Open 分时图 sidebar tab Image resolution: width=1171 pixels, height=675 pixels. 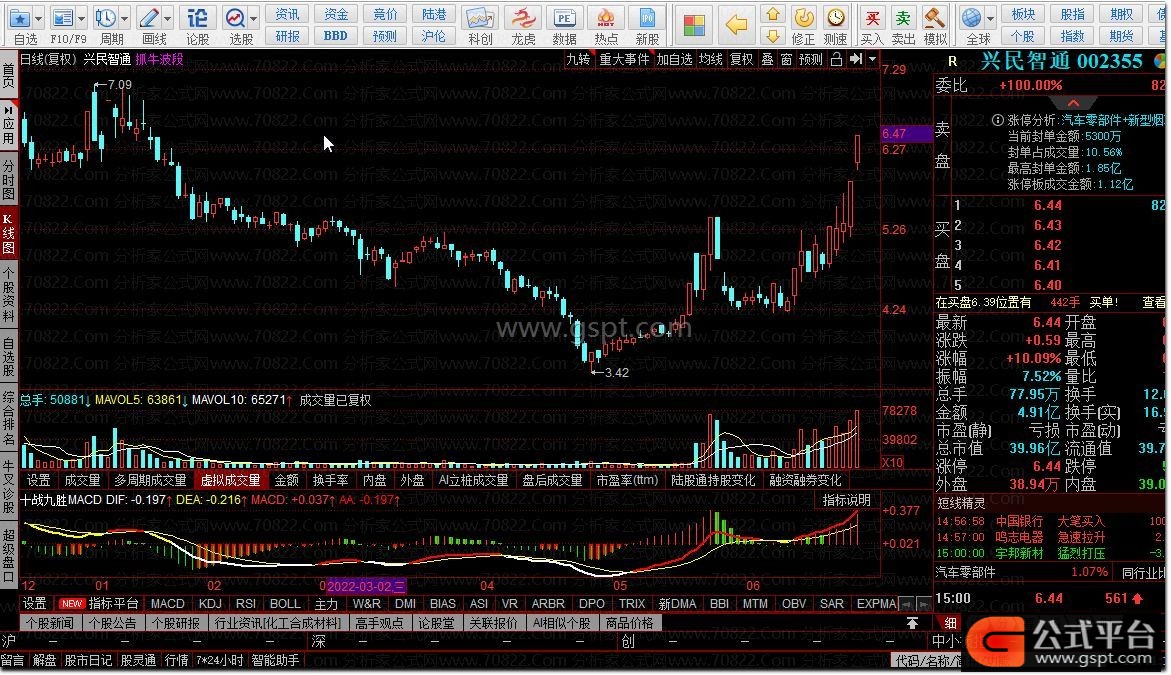[x=8, y=179]
